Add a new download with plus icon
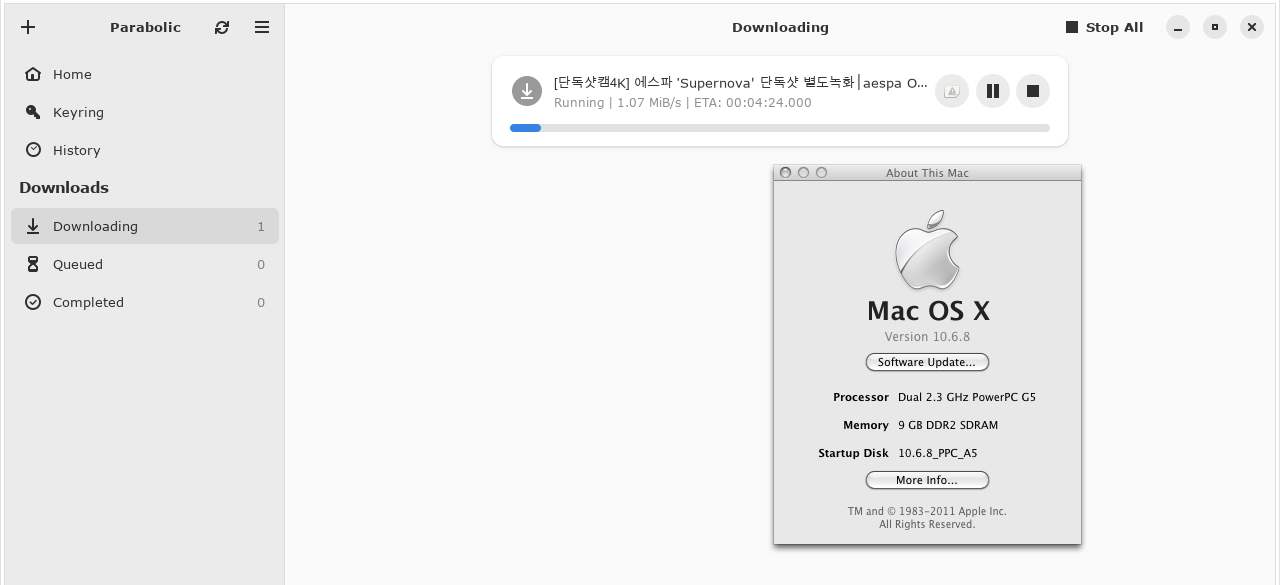 pyautogui.click(x=28, y=27)
